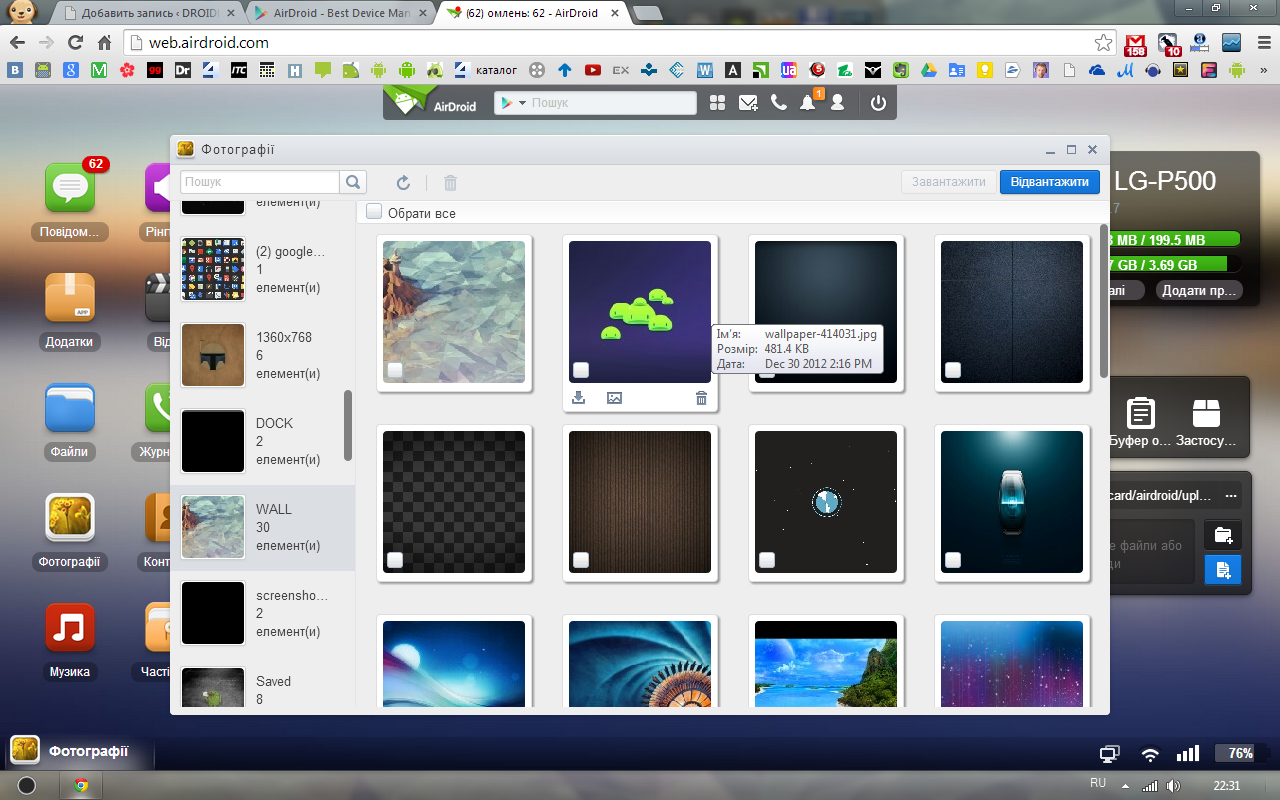Click the Відвантажити button
1280x800 pixels.
1050,182
